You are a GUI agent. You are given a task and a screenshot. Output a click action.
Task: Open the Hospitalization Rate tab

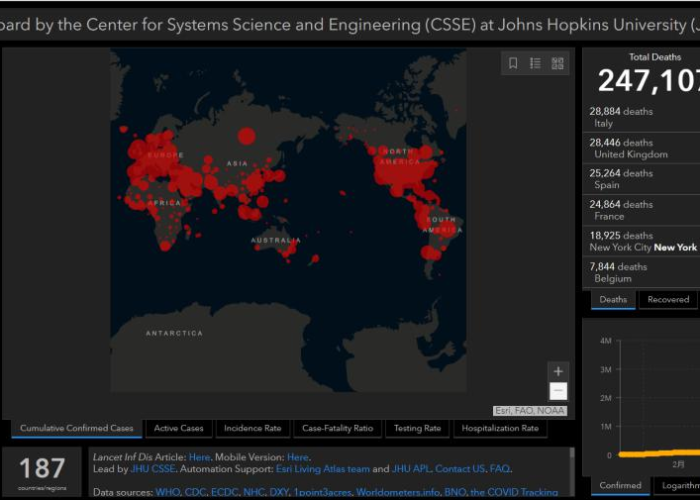coord(500,428)
